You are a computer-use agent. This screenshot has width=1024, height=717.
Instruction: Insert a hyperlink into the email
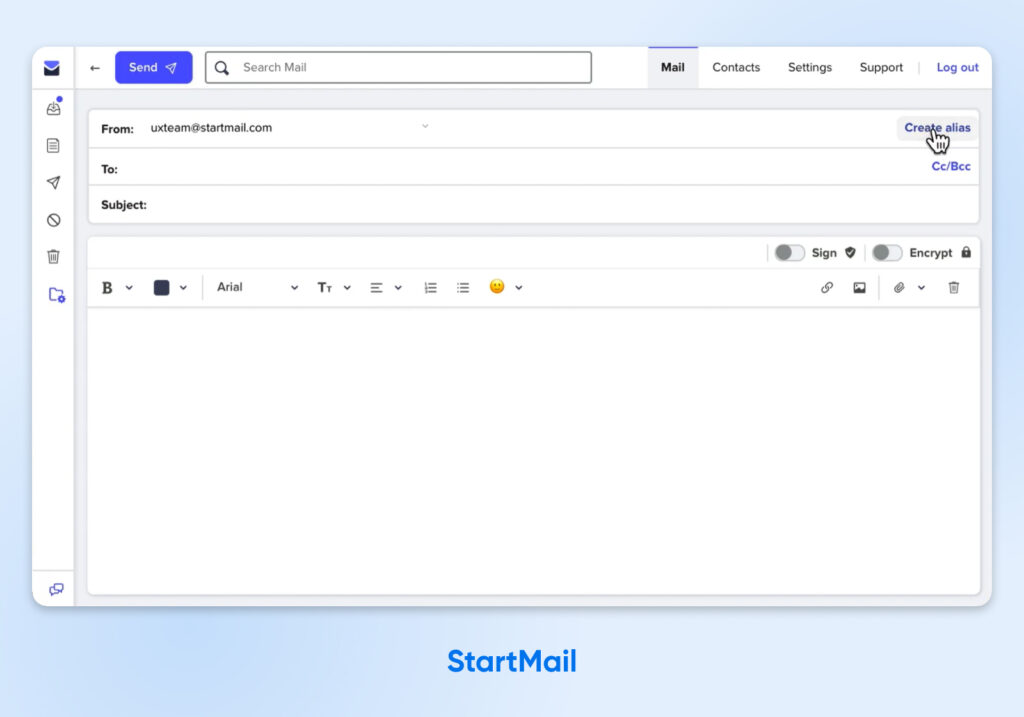click(827, 287)
